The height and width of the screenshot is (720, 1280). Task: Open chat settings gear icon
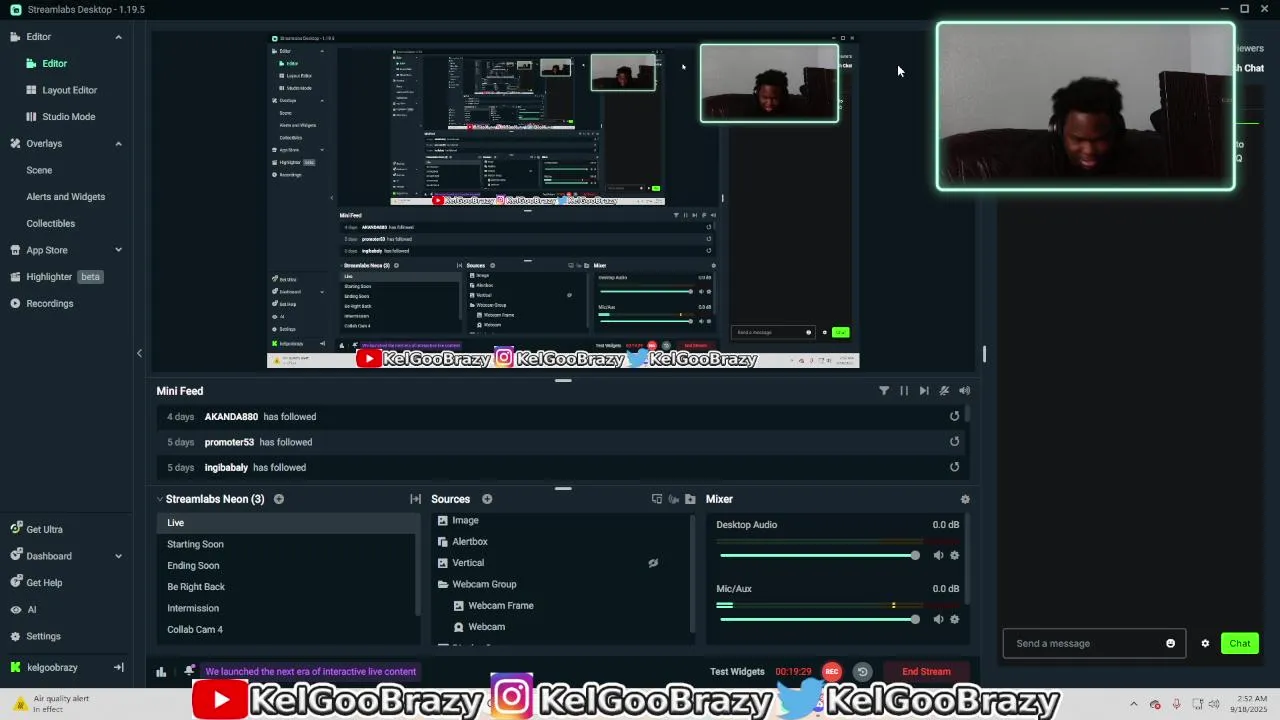pyautogui.click(x=1205, y=644)
